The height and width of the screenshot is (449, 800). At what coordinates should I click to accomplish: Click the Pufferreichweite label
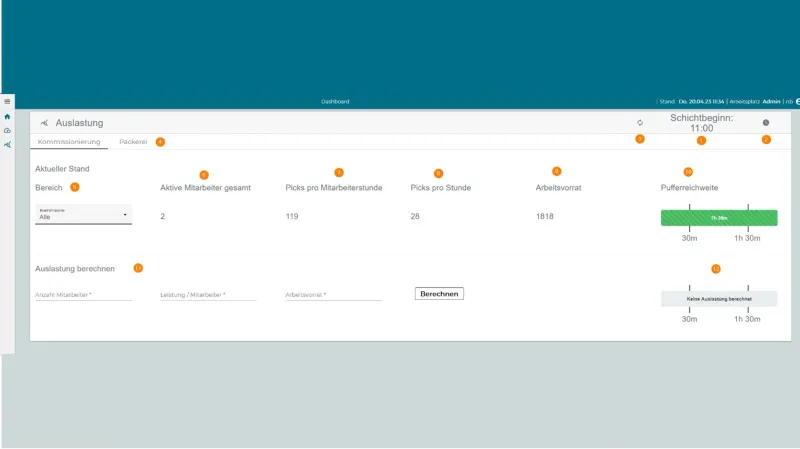pyautogui.click(x=689, y=188)
